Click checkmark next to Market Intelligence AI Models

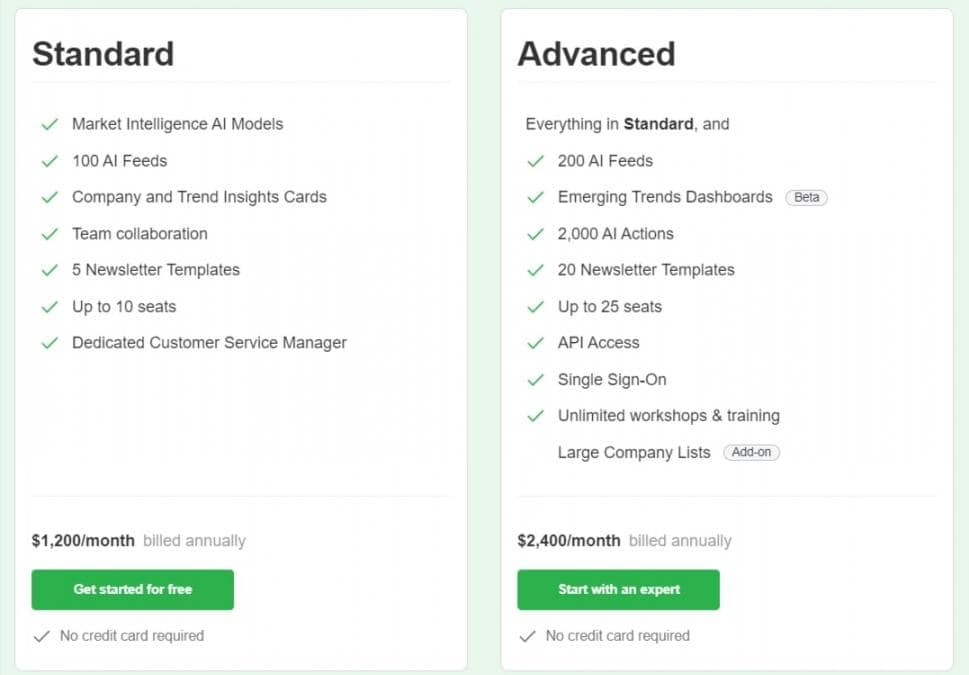click(x=49, y=124)
